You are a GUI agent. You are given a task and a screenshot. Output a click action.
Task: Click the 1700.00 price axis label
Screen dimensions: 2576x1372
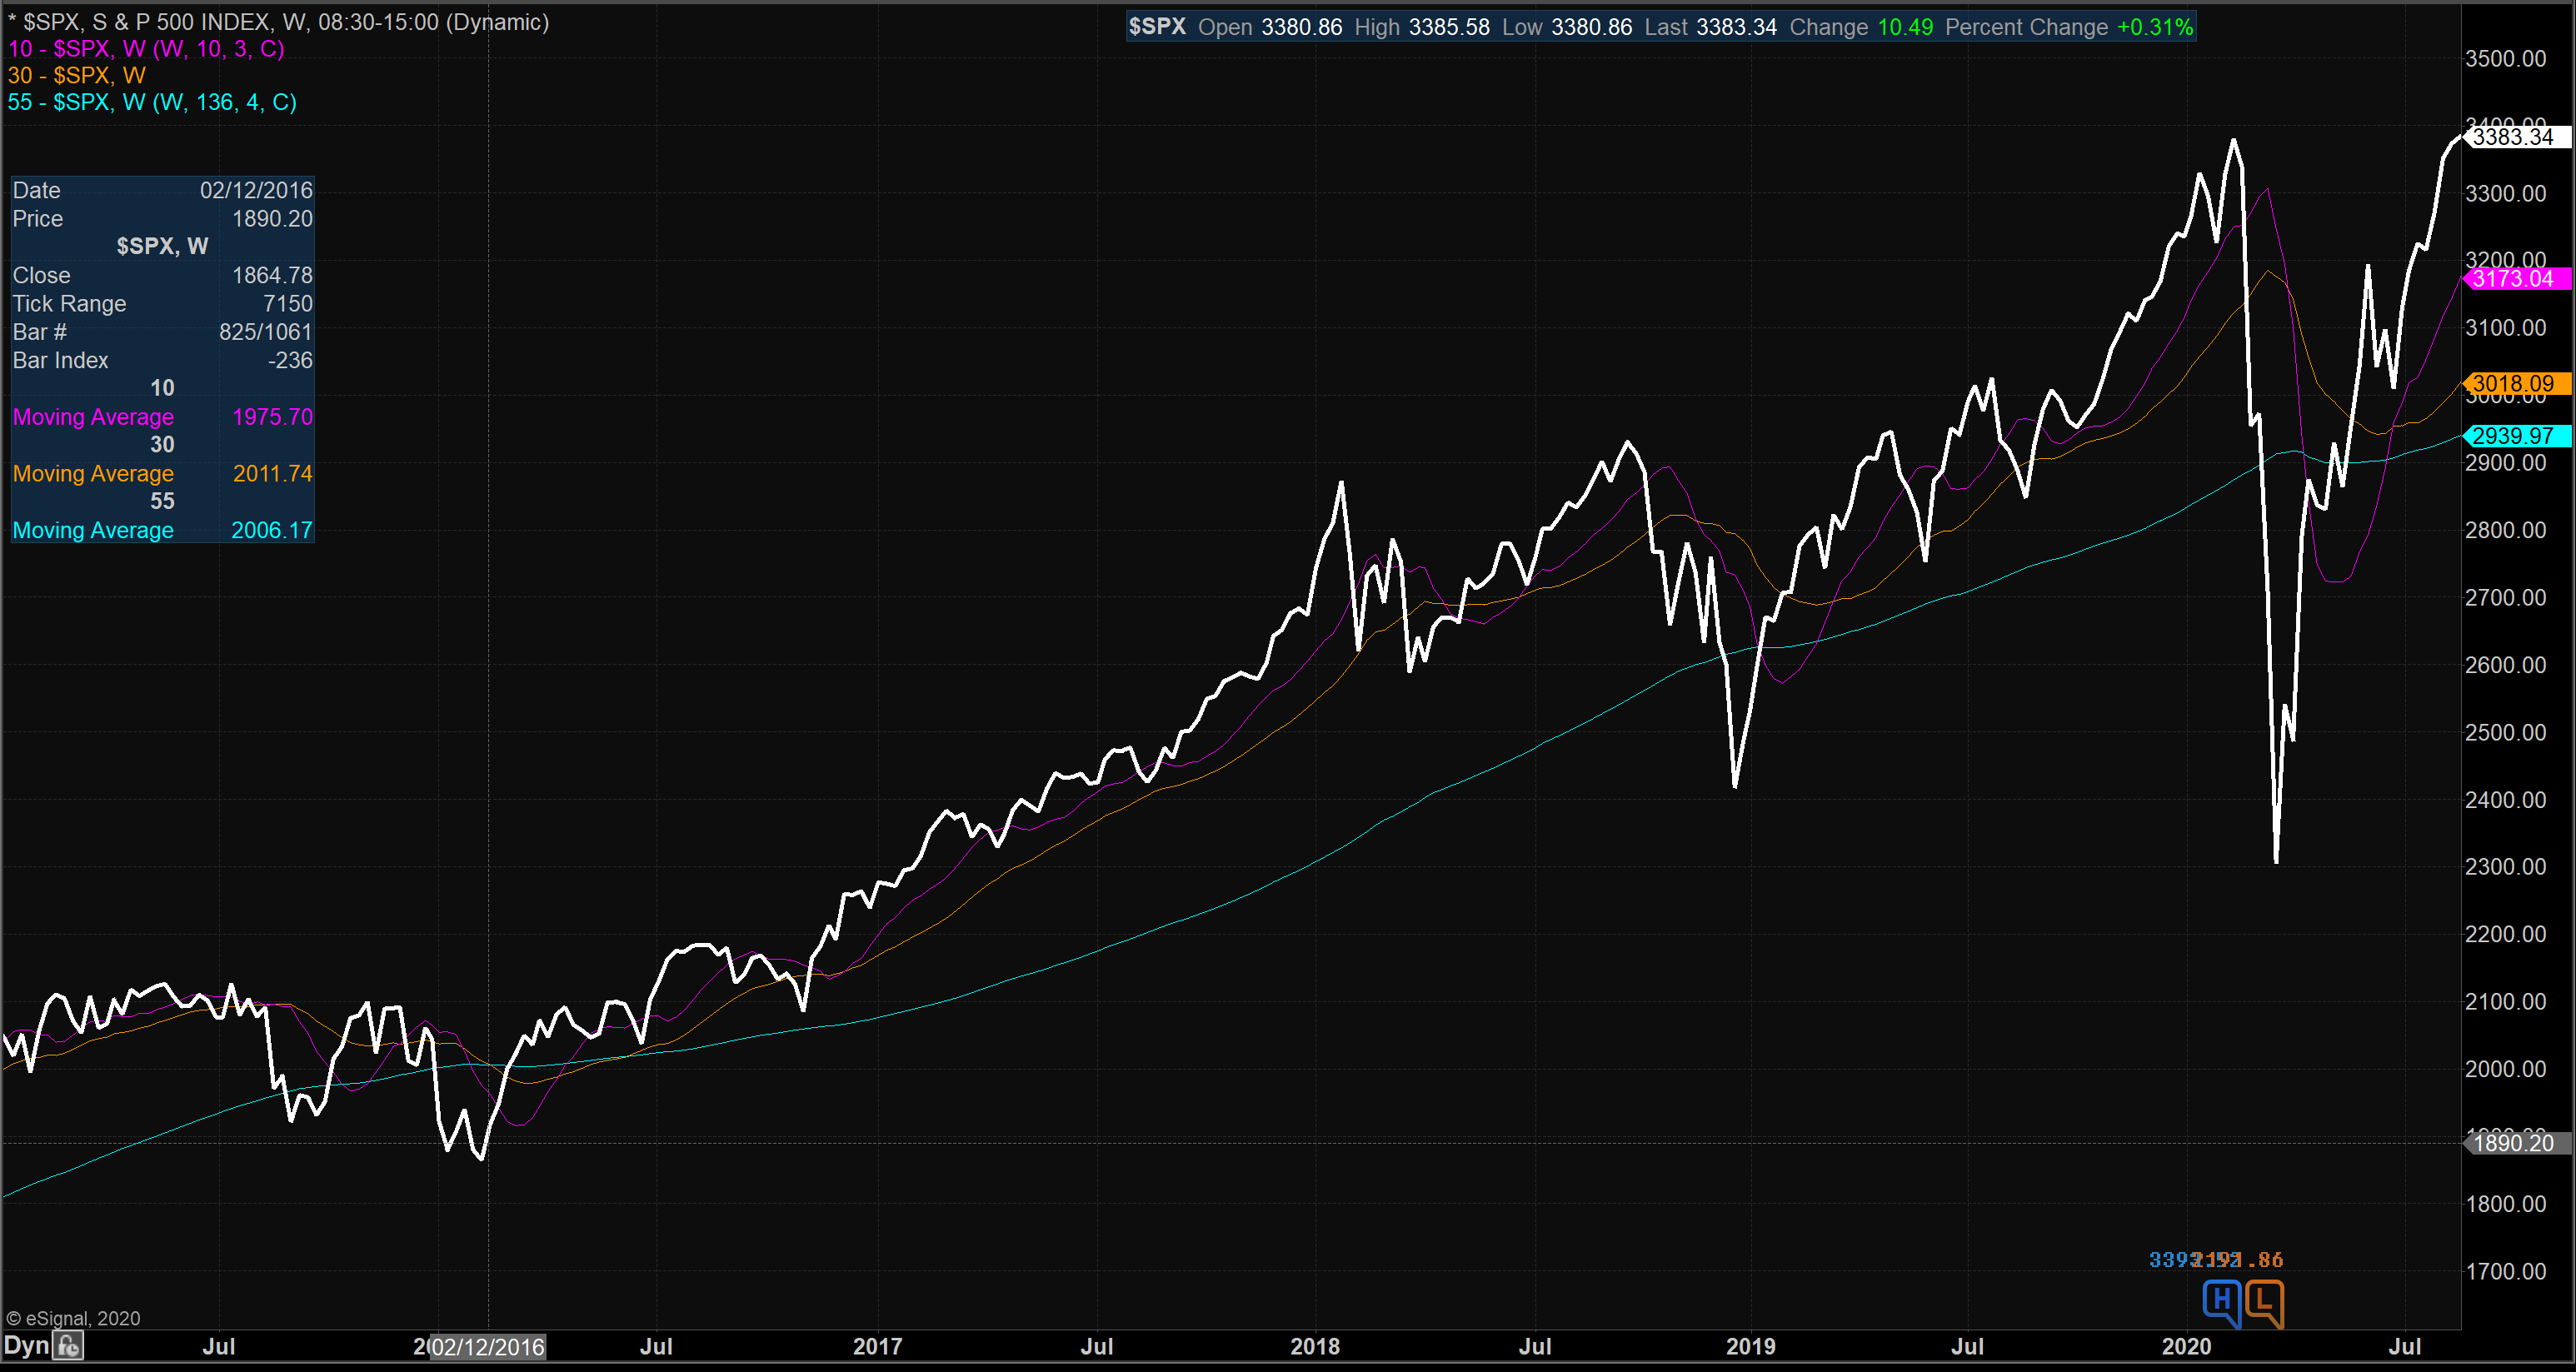2506,1271
